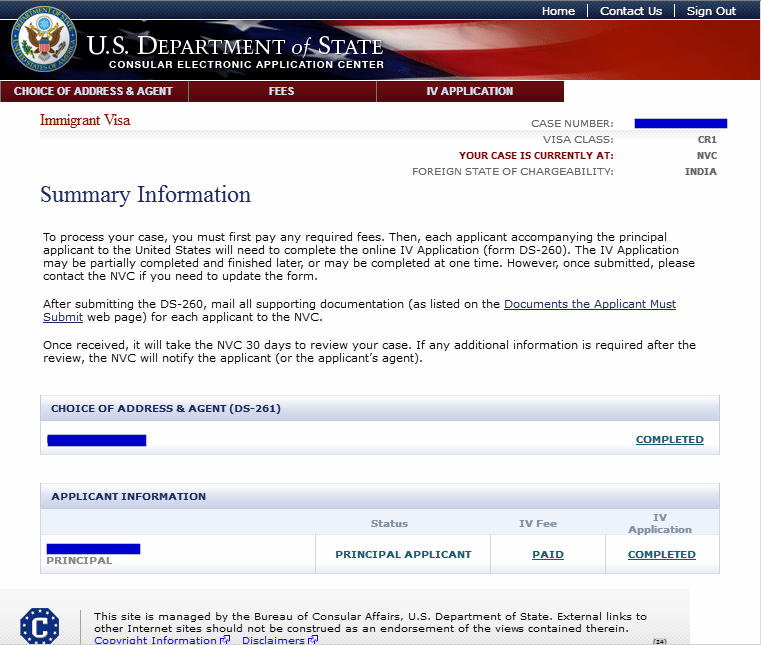The image size is (761, 645).
Task: Open Choice of Address & Agent tab
Action: pos(94,91)
